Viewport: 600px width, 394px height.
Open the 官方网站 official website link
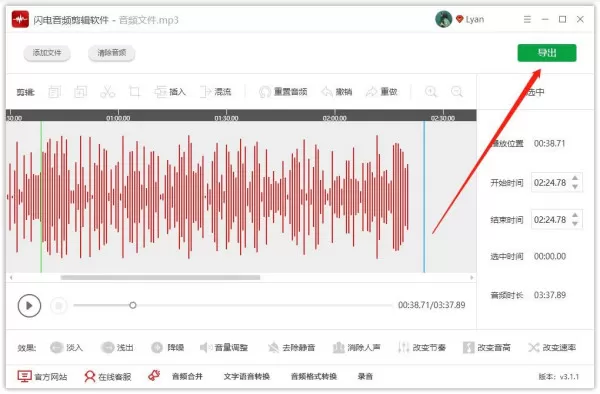pos(42,376)
